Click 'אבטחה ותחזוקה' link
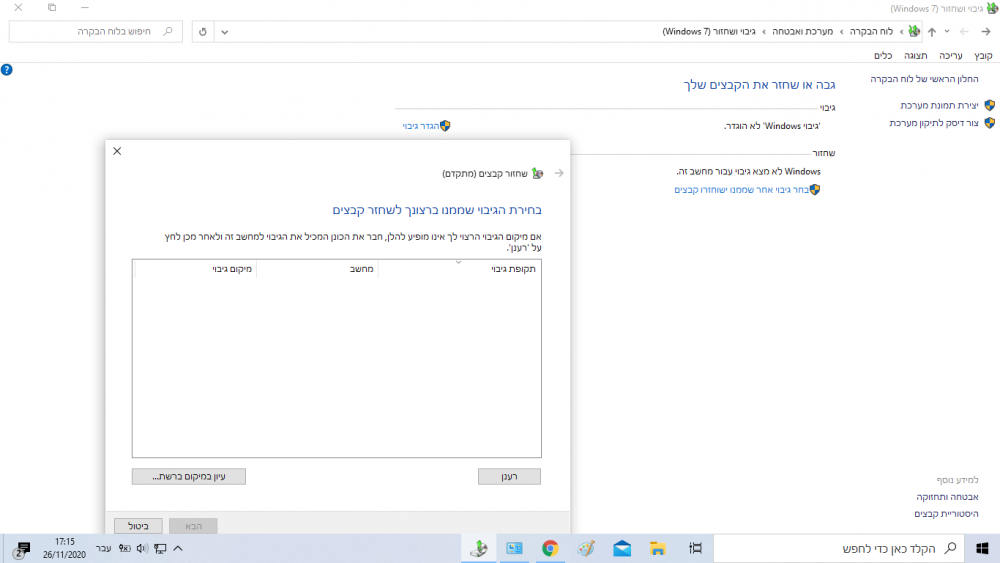Viewport: 1000px width, 563px height. (947, 497)
